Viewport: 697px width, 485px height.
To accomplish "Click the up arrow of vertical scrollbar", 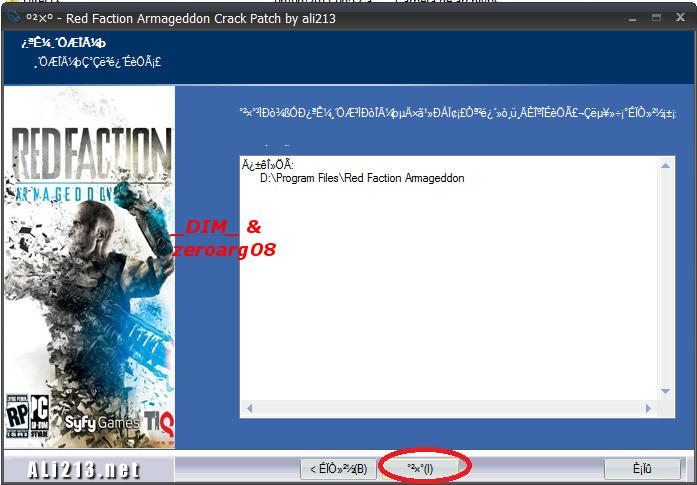I will point(665,166).
